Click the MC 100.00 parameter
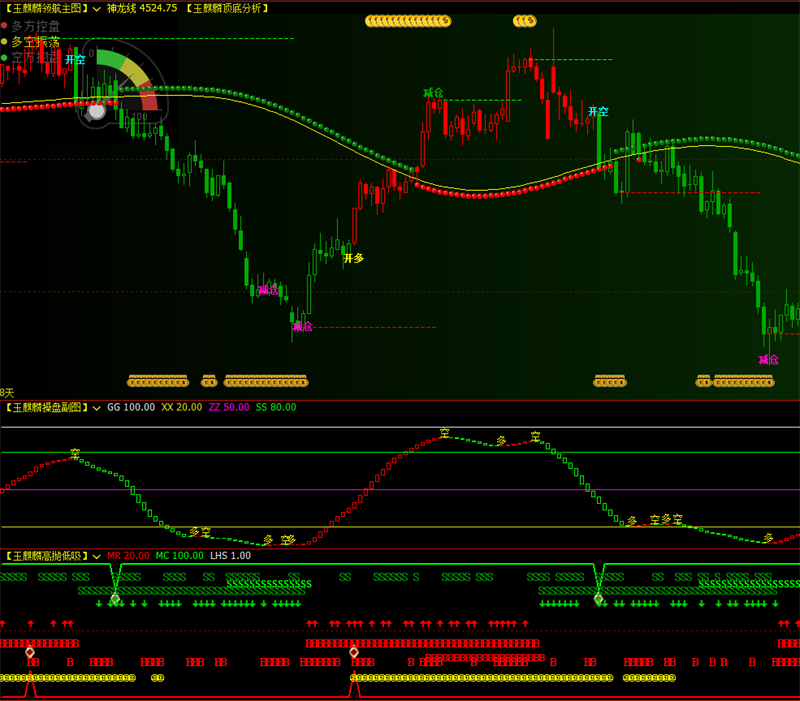This screenshot has width=800, height=701. click(x=180, y=556)
